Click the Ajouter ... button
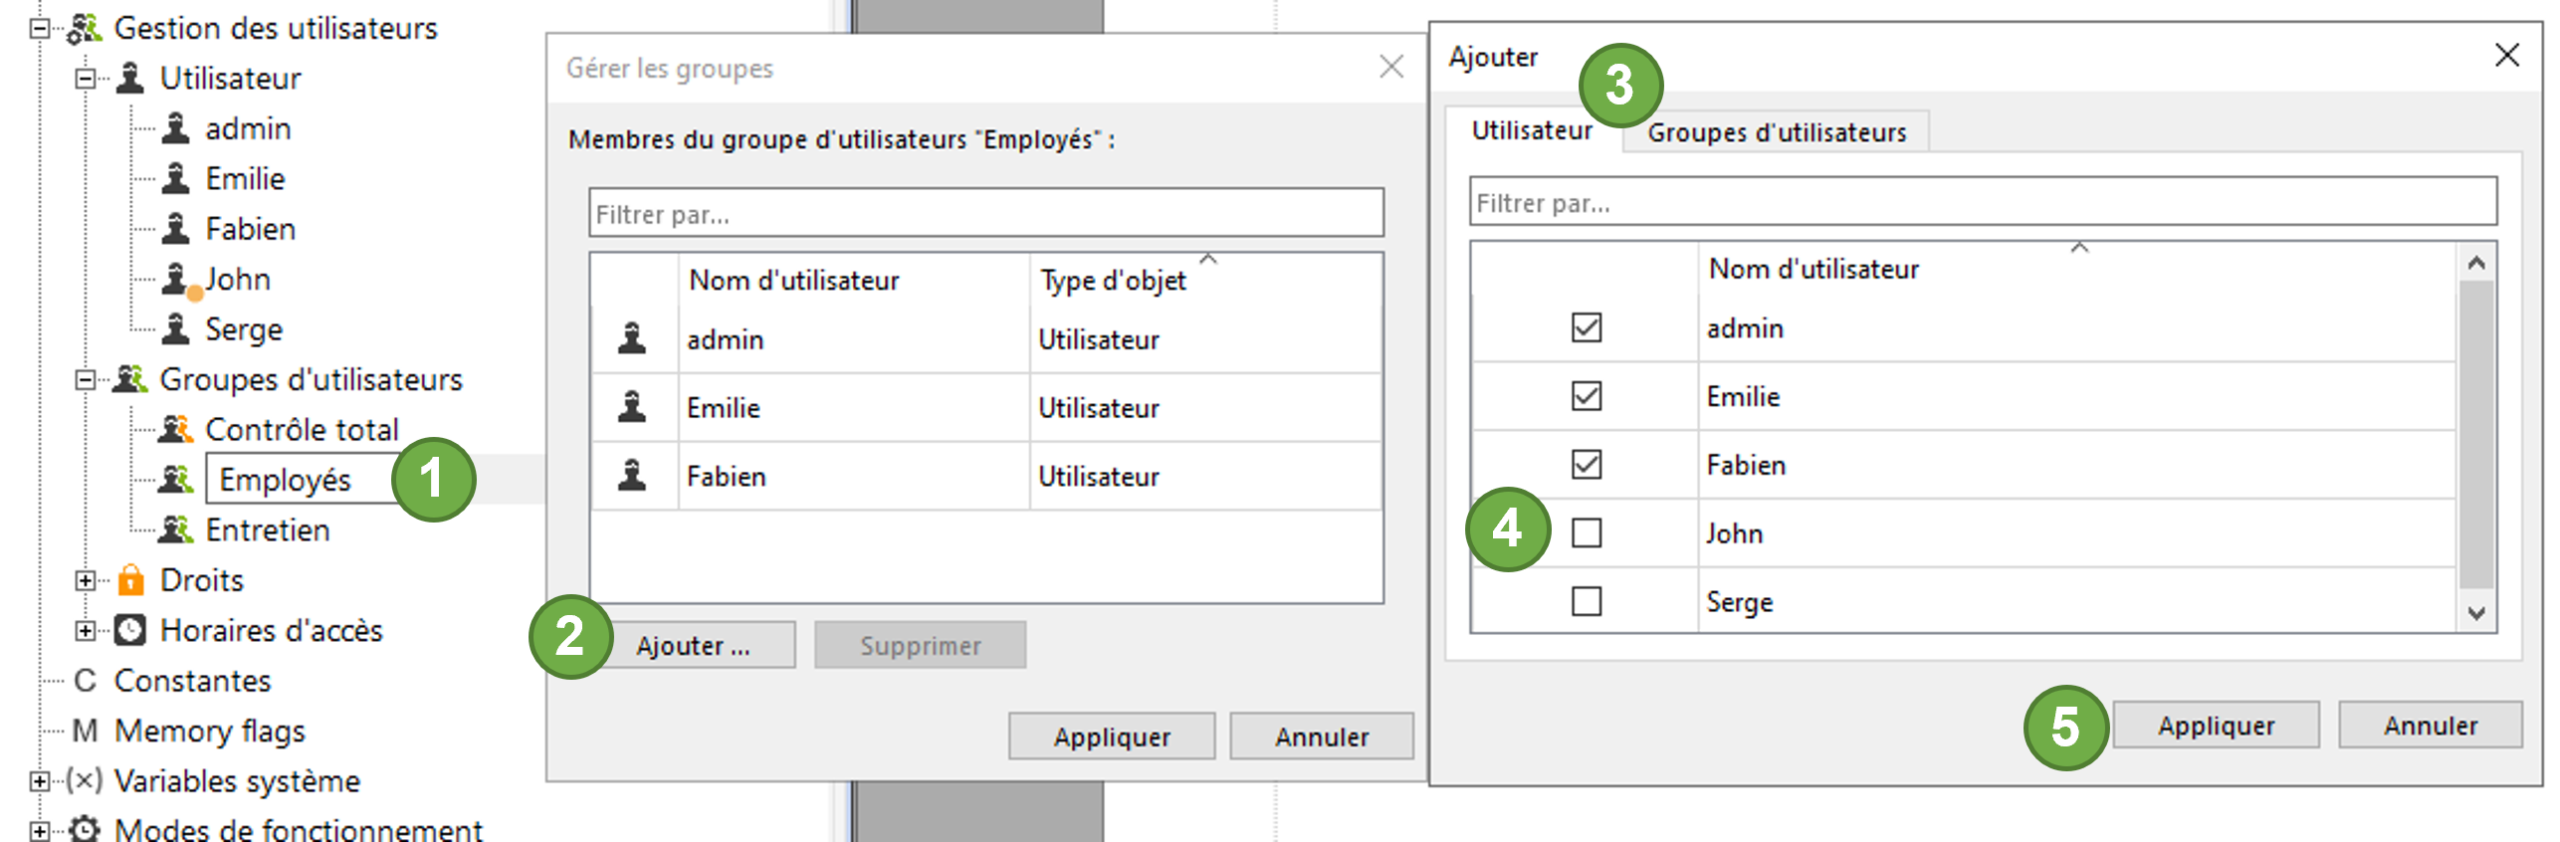2560x842 pixels. pos(693,646)
